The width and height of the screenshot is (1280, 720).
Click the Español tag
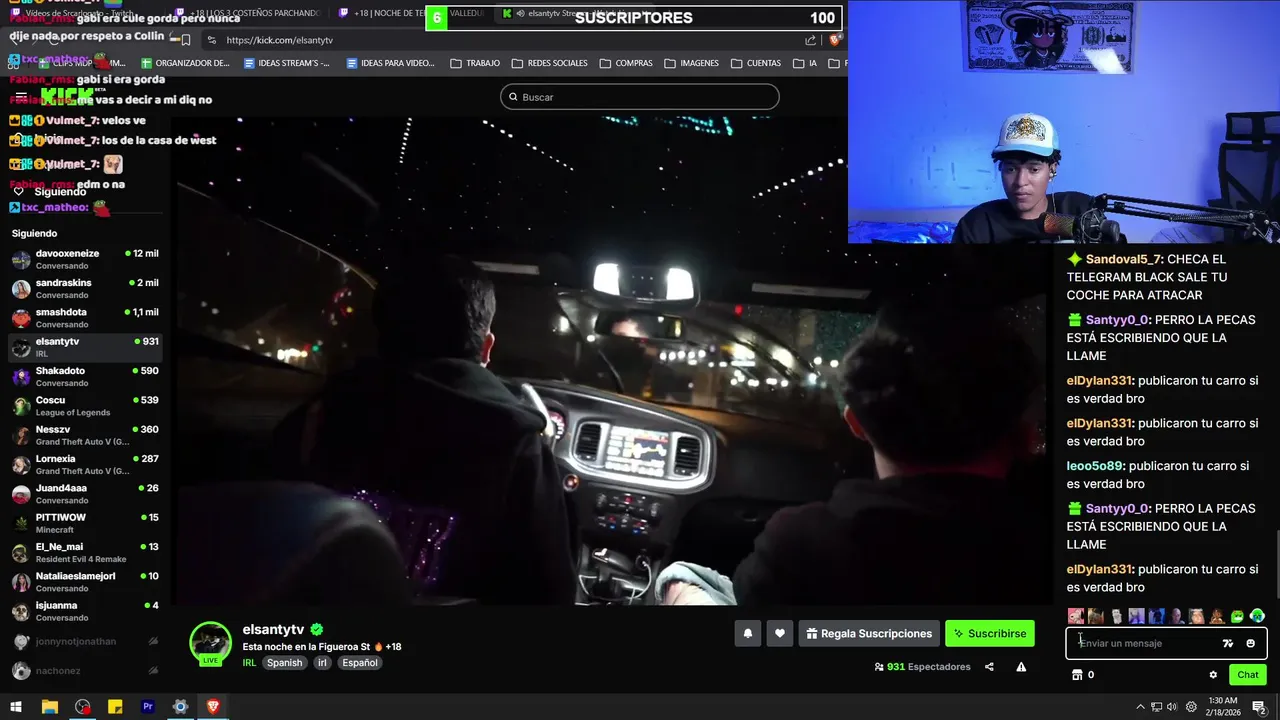pos(360,663)
